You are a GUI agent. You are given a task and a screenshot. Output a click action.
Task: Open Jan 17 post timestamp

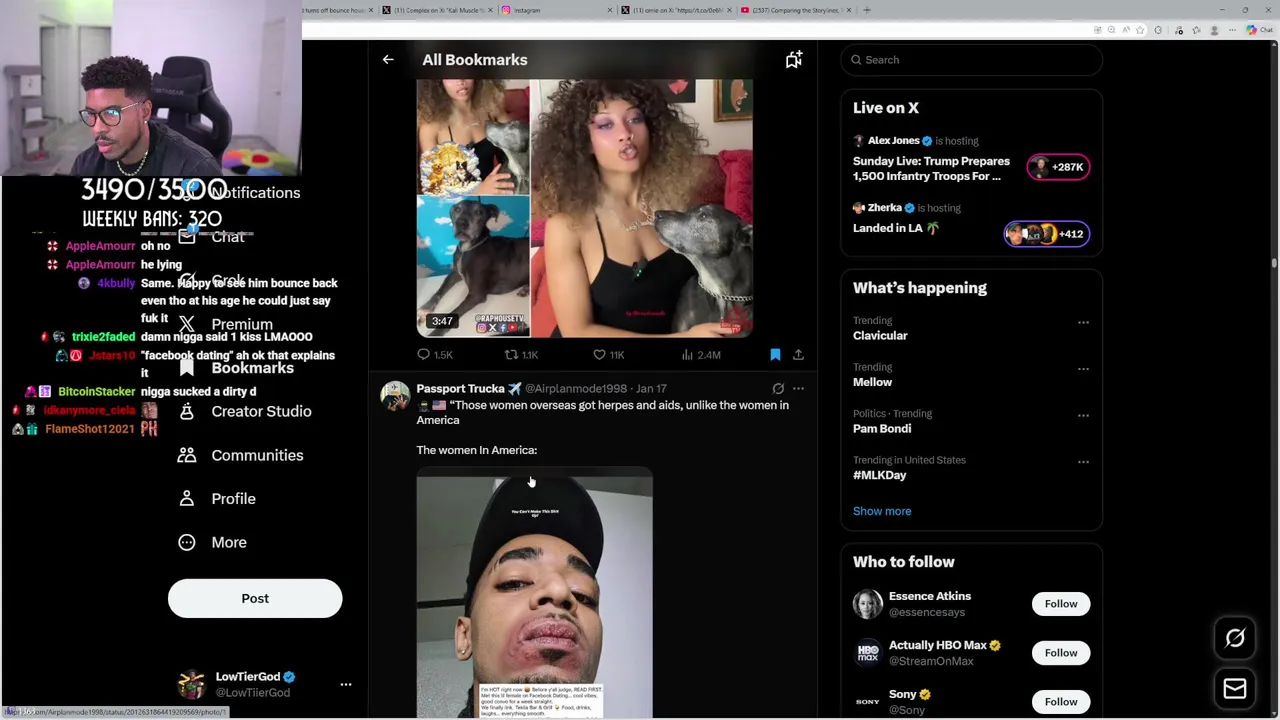(651, 388)
